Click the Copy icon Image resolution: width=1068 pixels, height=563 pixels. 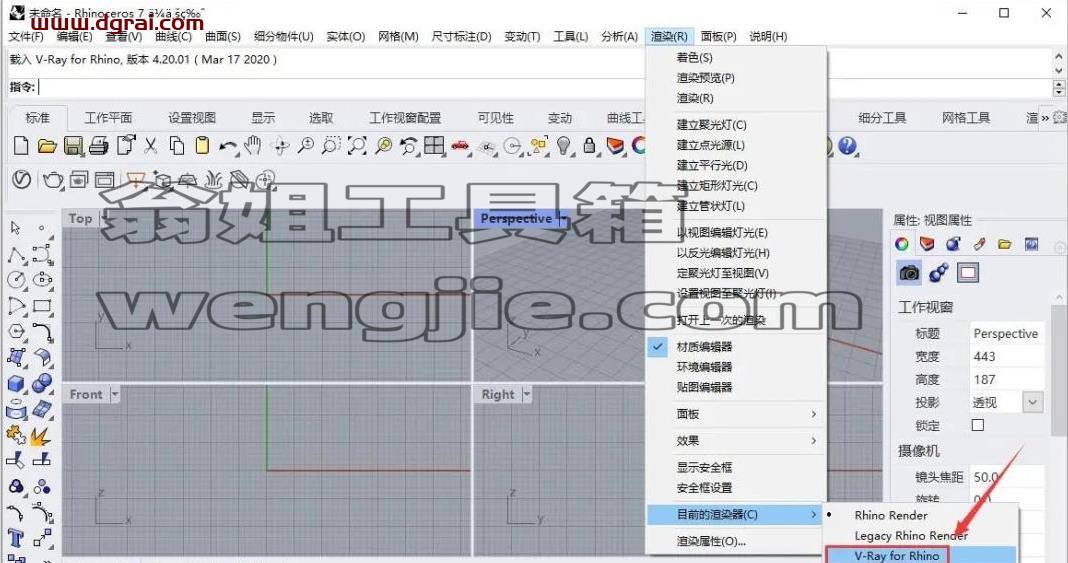click(176, 146)
